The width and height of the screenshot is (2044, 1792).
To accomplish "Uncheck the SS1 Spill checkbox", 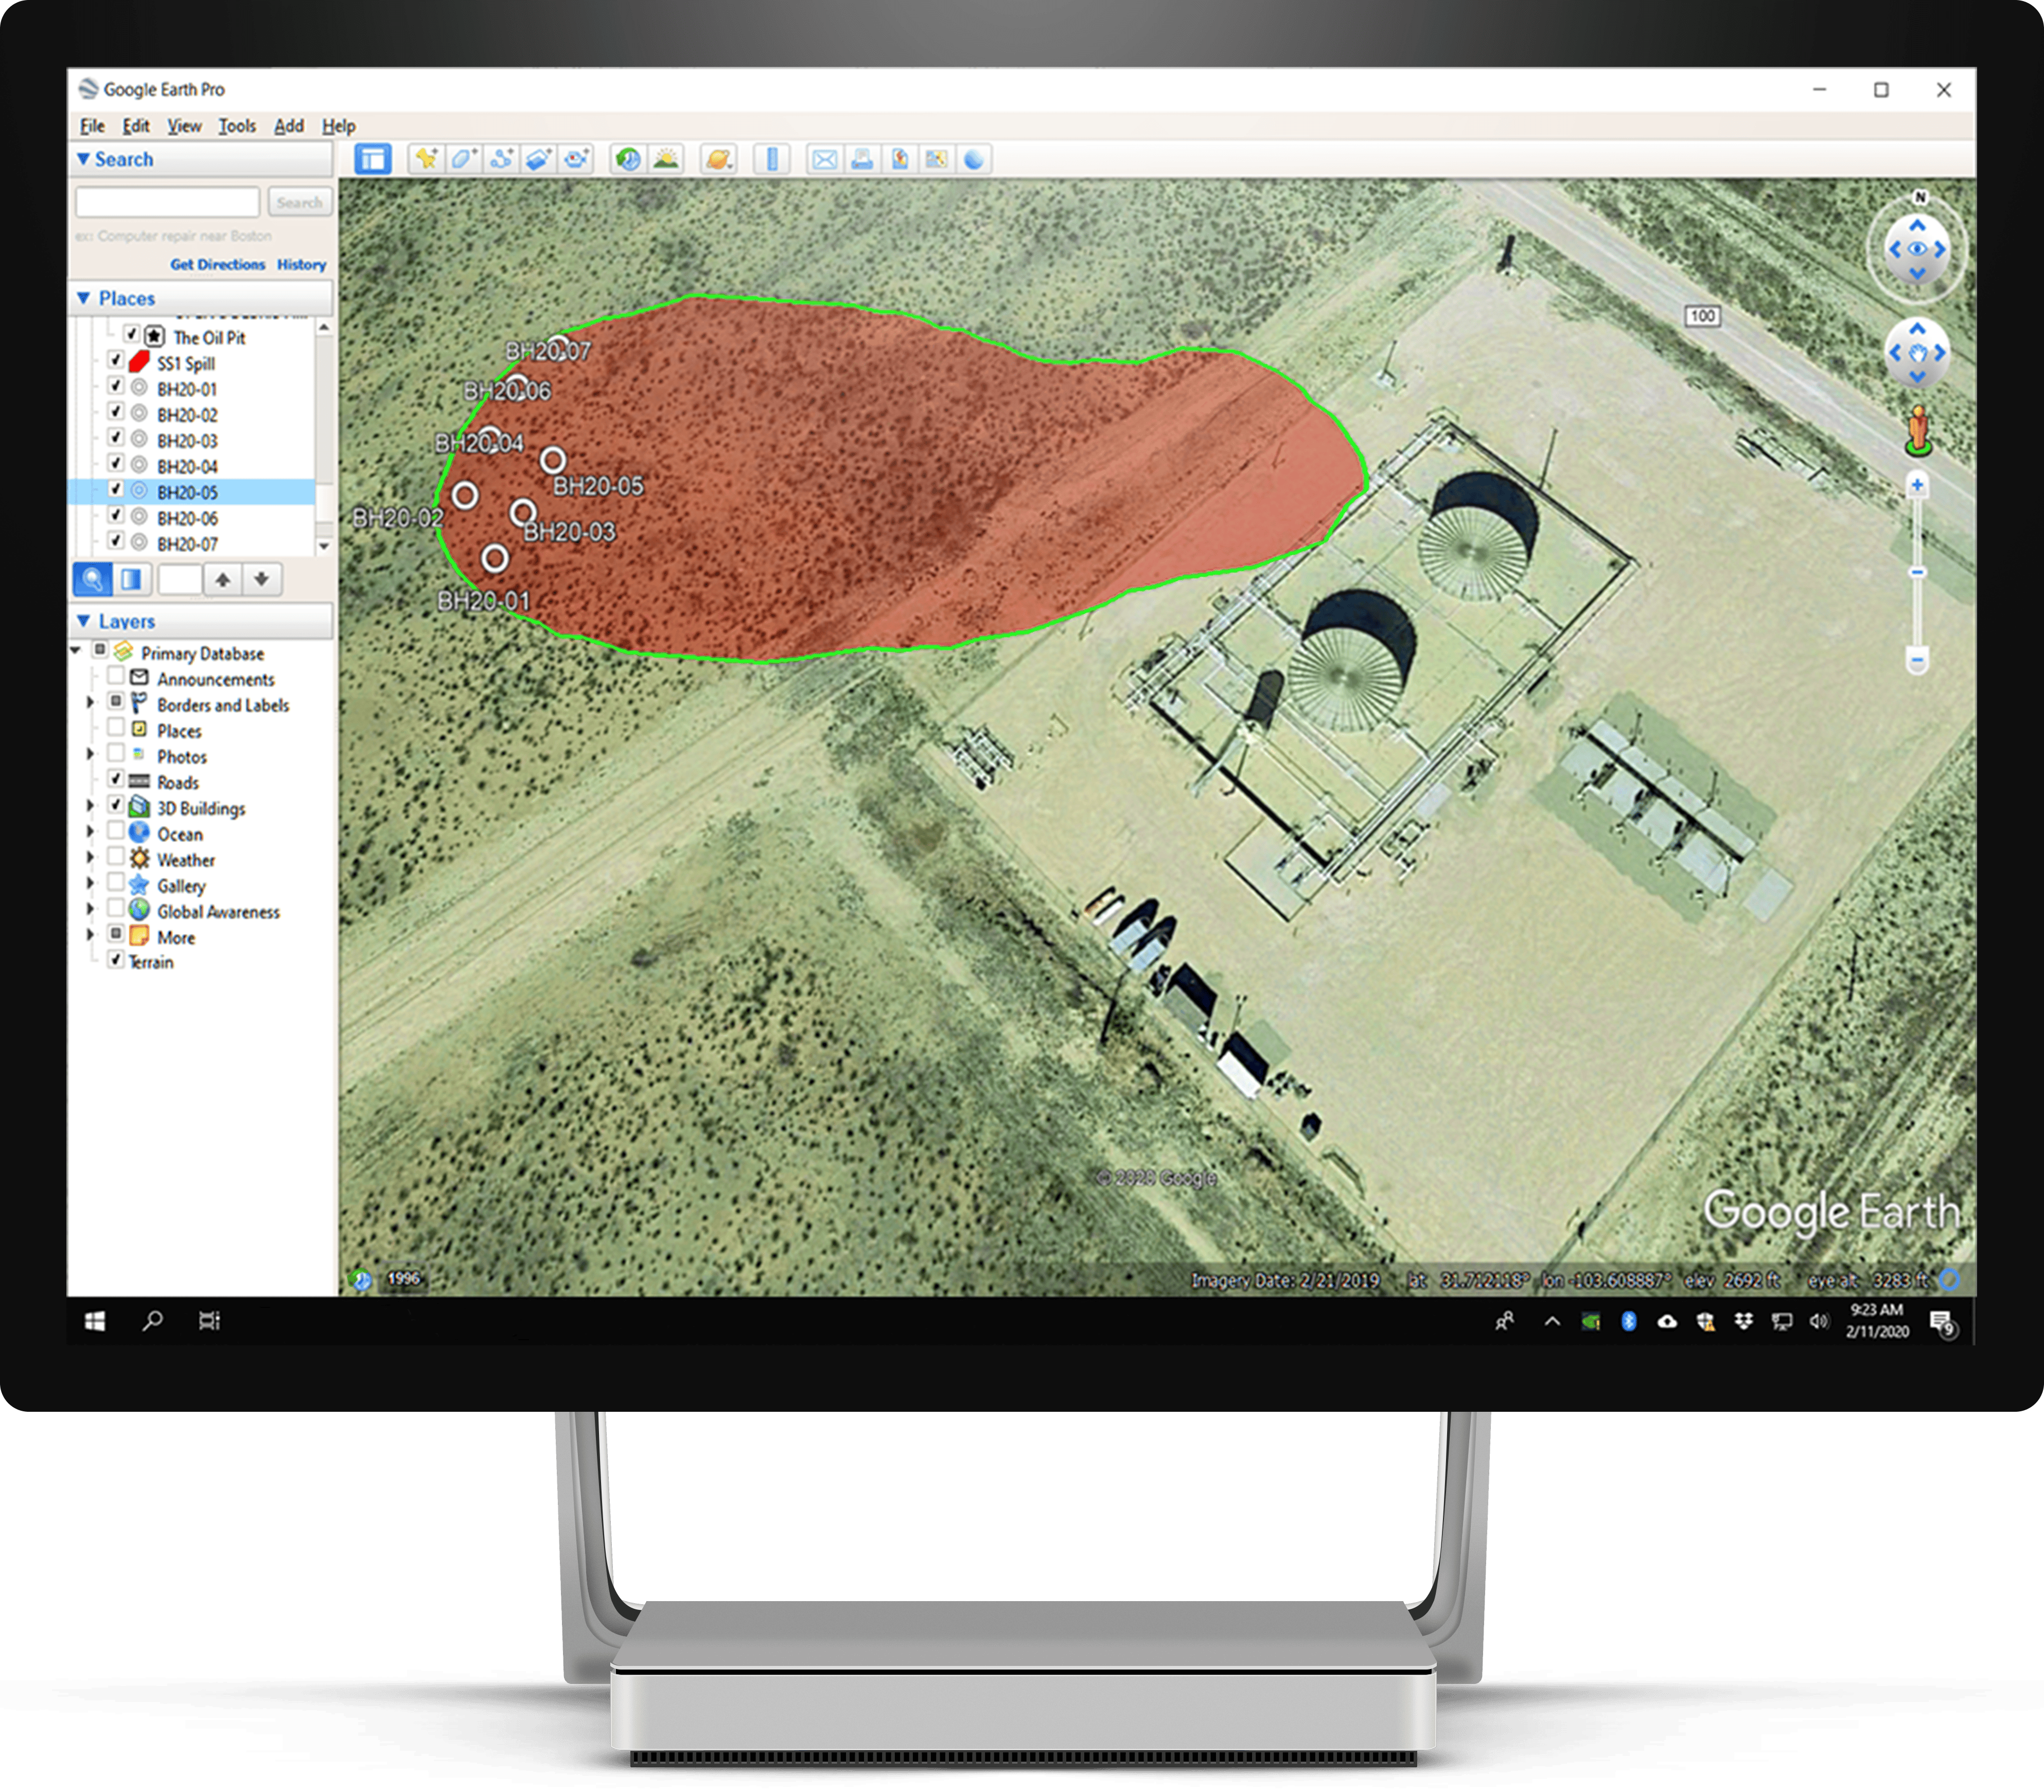I will click(115, 360).
